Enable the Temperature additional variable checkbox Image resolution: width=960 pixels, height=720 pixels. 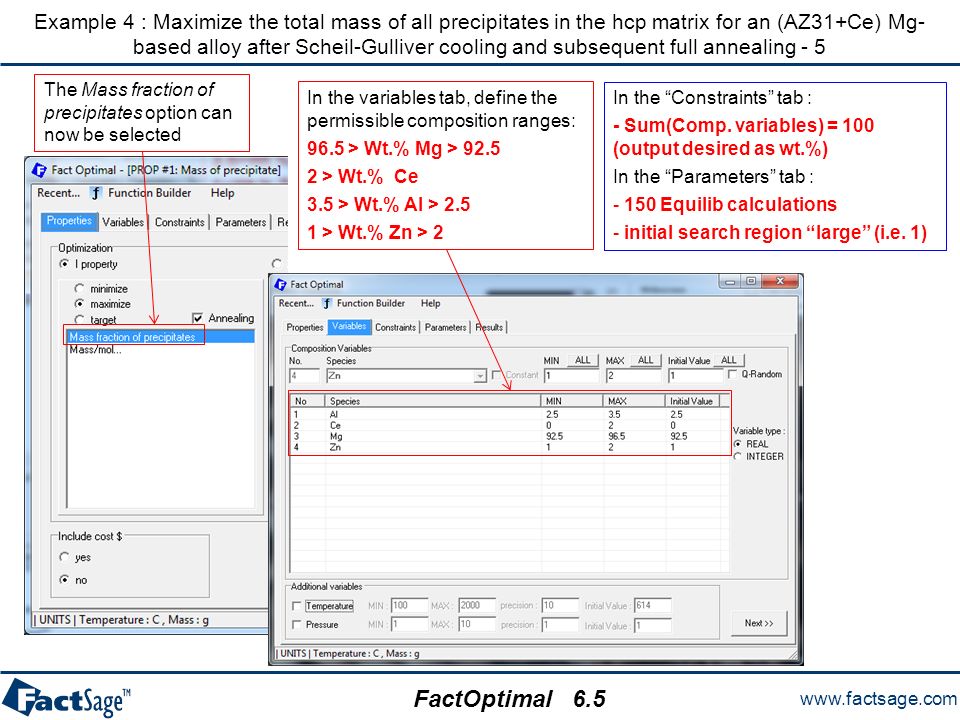click(296, 606)
